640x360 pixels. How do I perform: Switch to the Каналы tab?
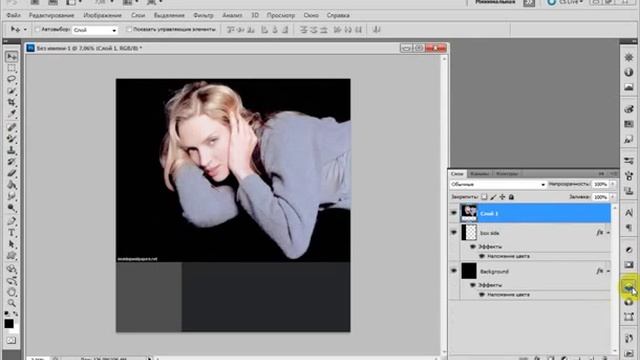(x=480, y=174)
